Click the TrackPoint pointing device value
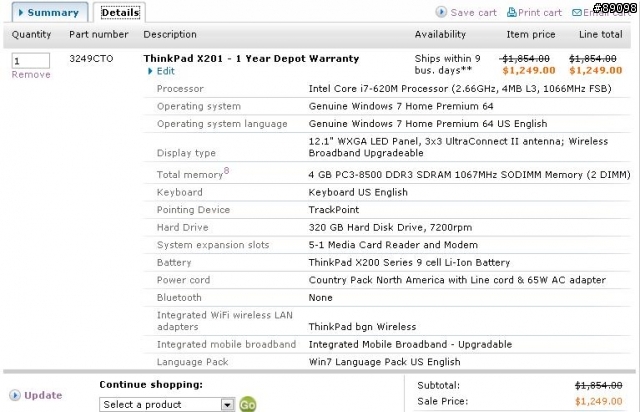The height and width of the screenshot is (412, 640). click(x=333, y=209)
